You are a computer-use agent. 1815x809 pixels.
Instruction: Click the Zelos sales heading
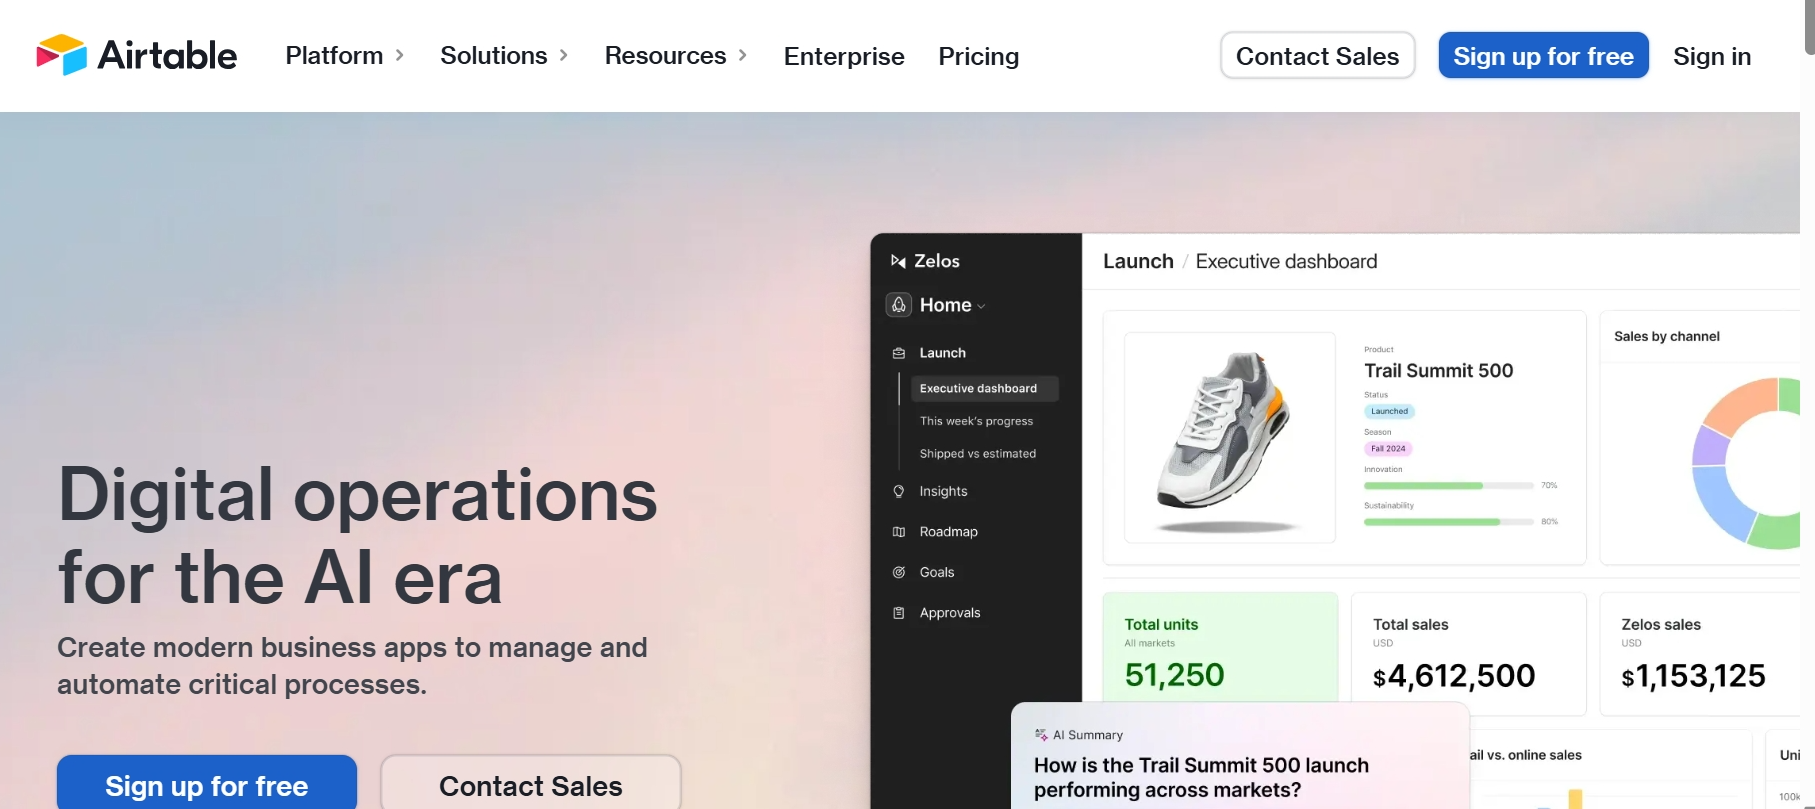click(x=1661, y=624)
